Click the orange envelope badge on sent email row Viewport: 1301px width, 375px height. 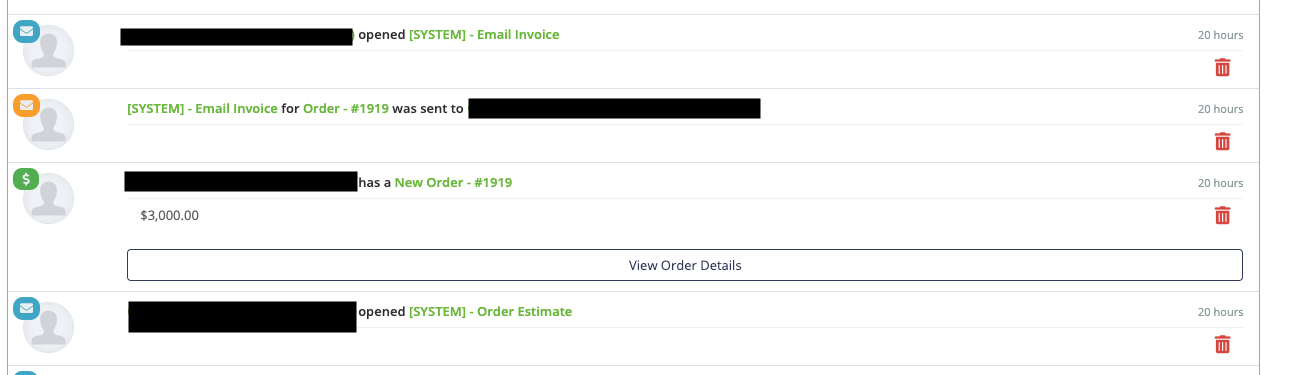(26, 105)
